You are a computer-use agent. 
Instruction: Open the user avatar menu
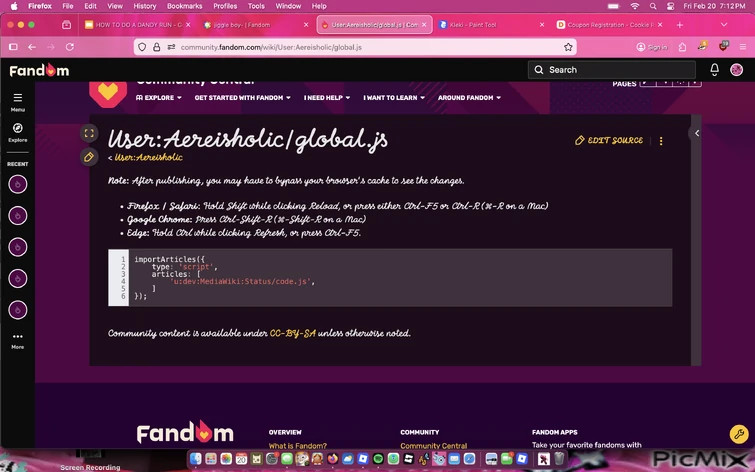[x=736, y=70]
